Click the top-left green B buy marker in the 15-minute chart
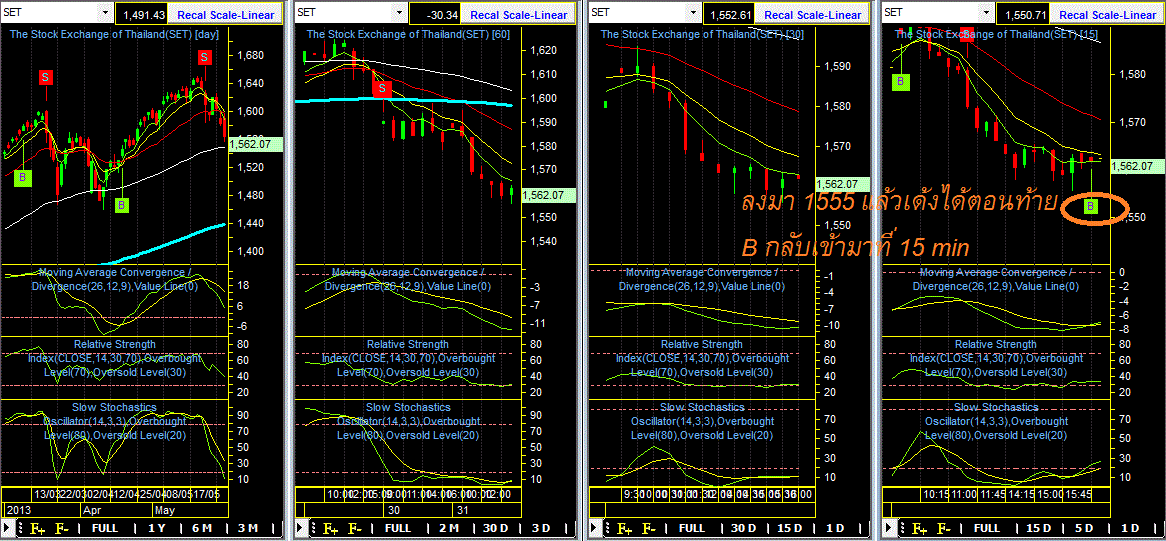 pos(901,82)
